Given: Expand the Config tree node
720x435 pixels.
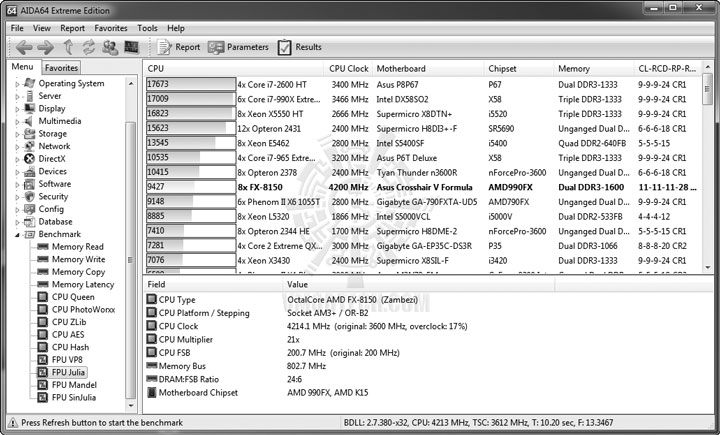Looking at the screenshot, I should tap(17, 210).
